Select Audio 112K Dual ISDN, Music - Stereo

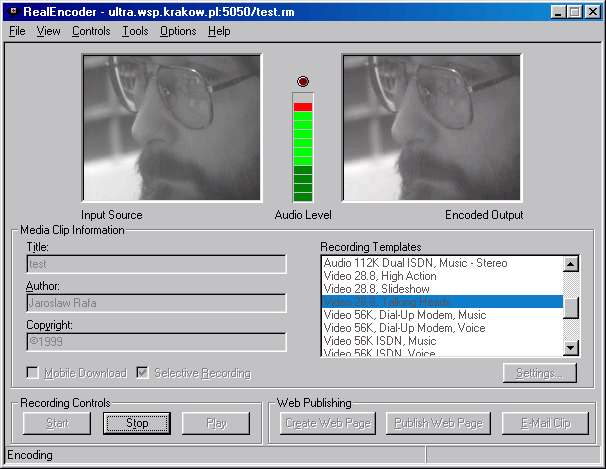coord(442,263)
